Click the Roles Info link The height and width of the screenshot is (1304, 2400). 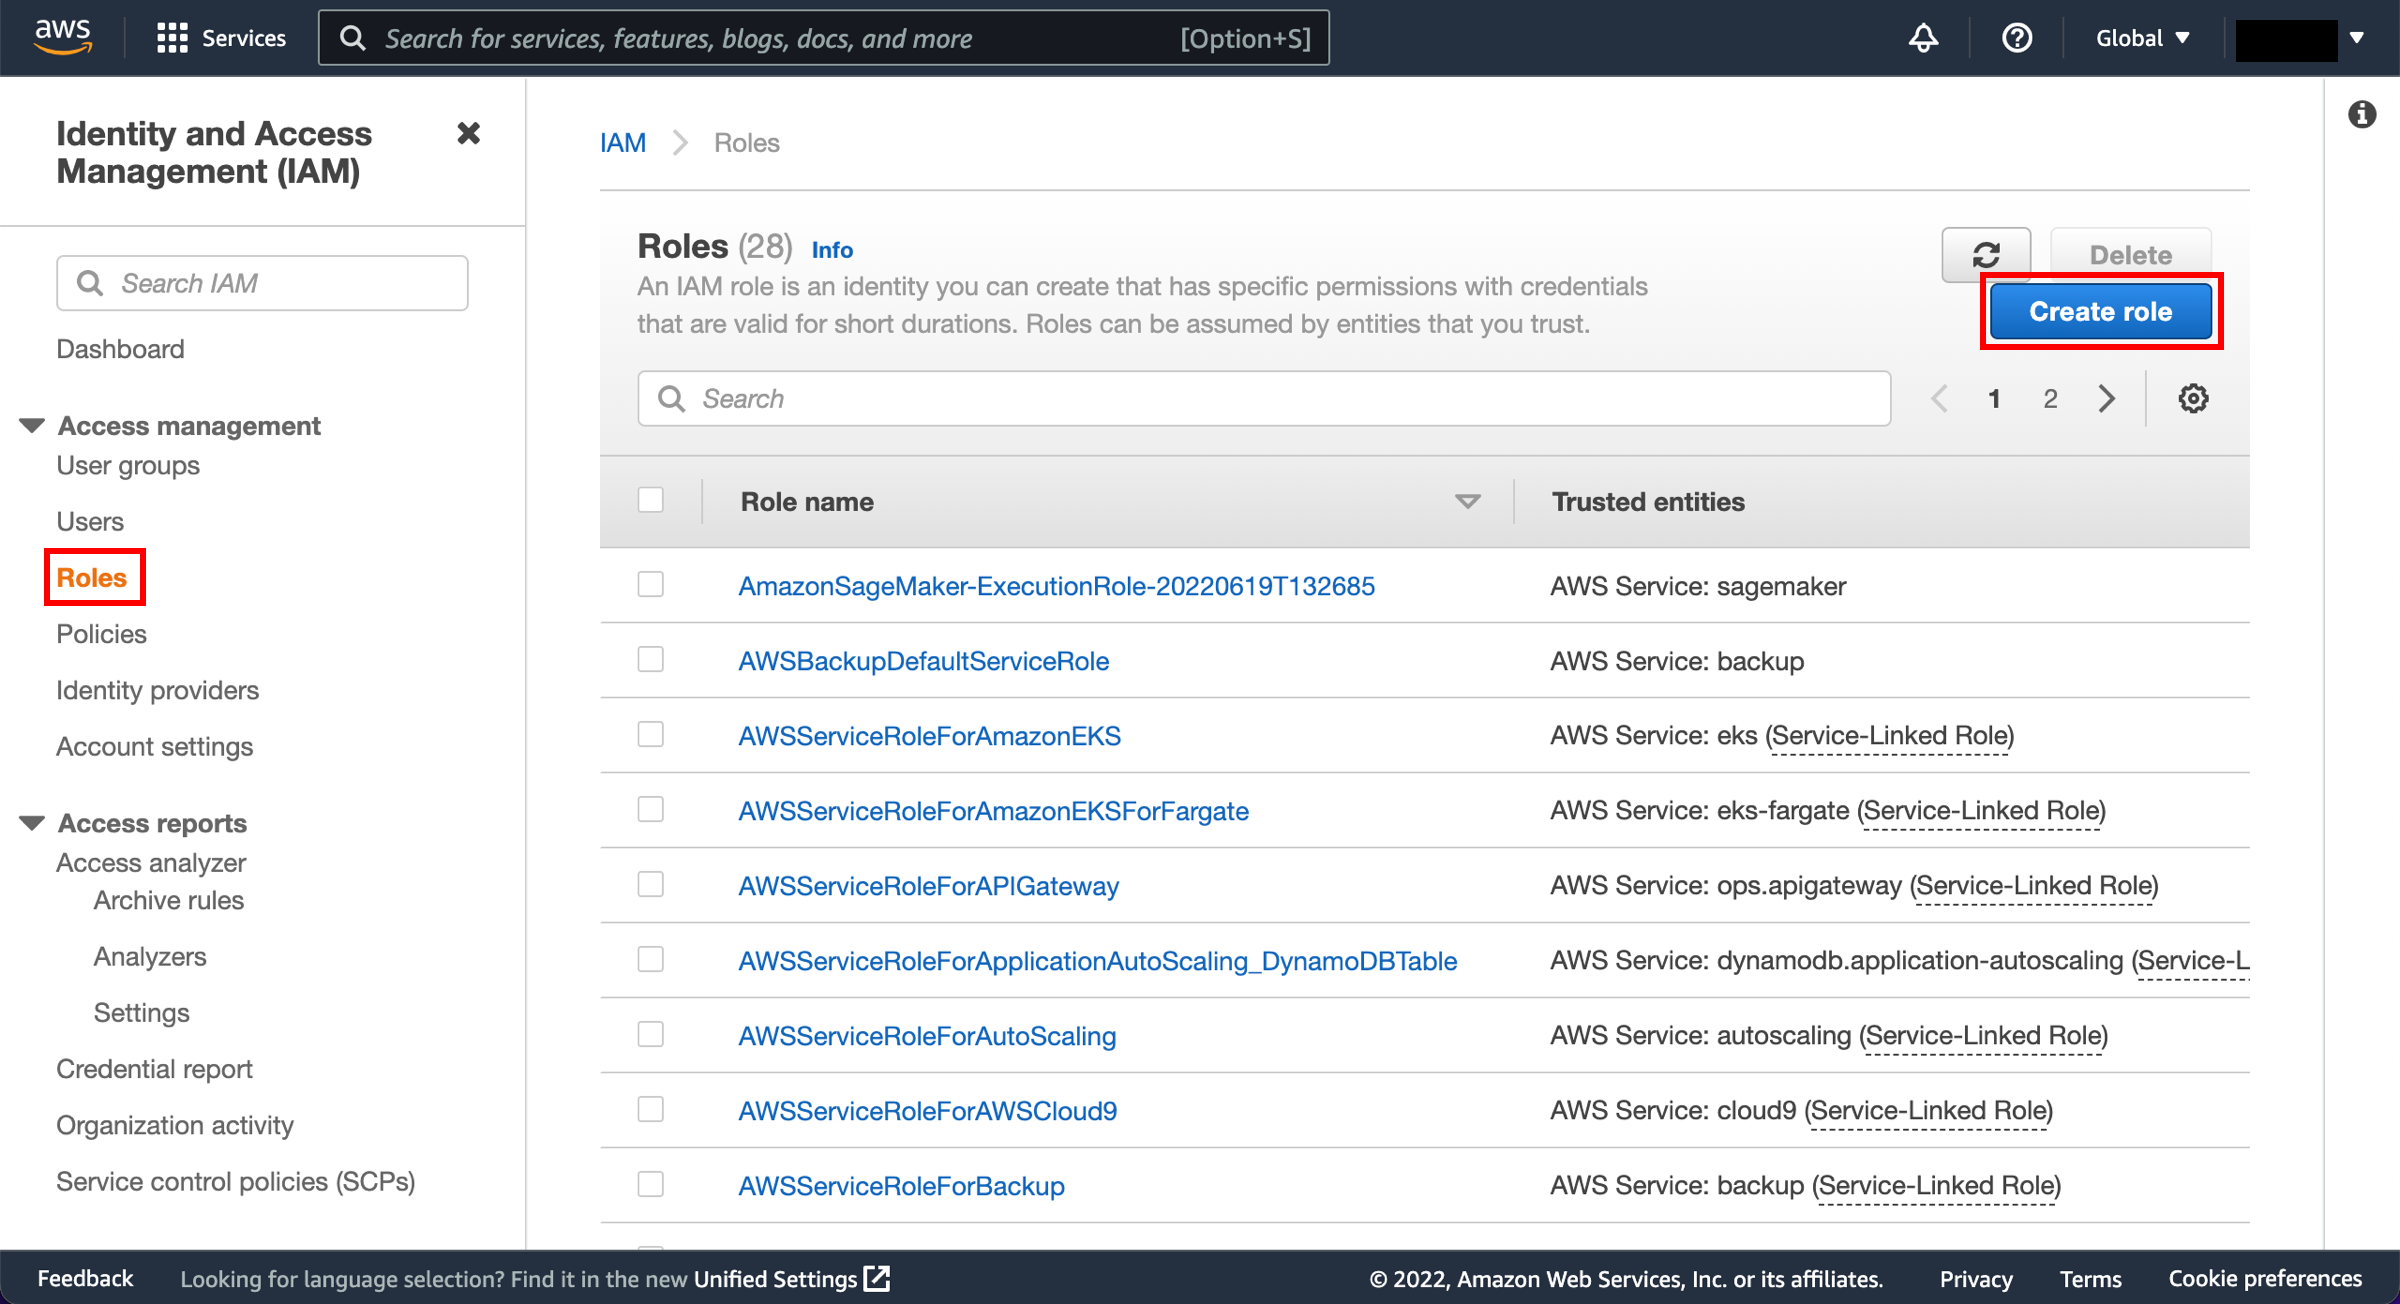point(832,250)
